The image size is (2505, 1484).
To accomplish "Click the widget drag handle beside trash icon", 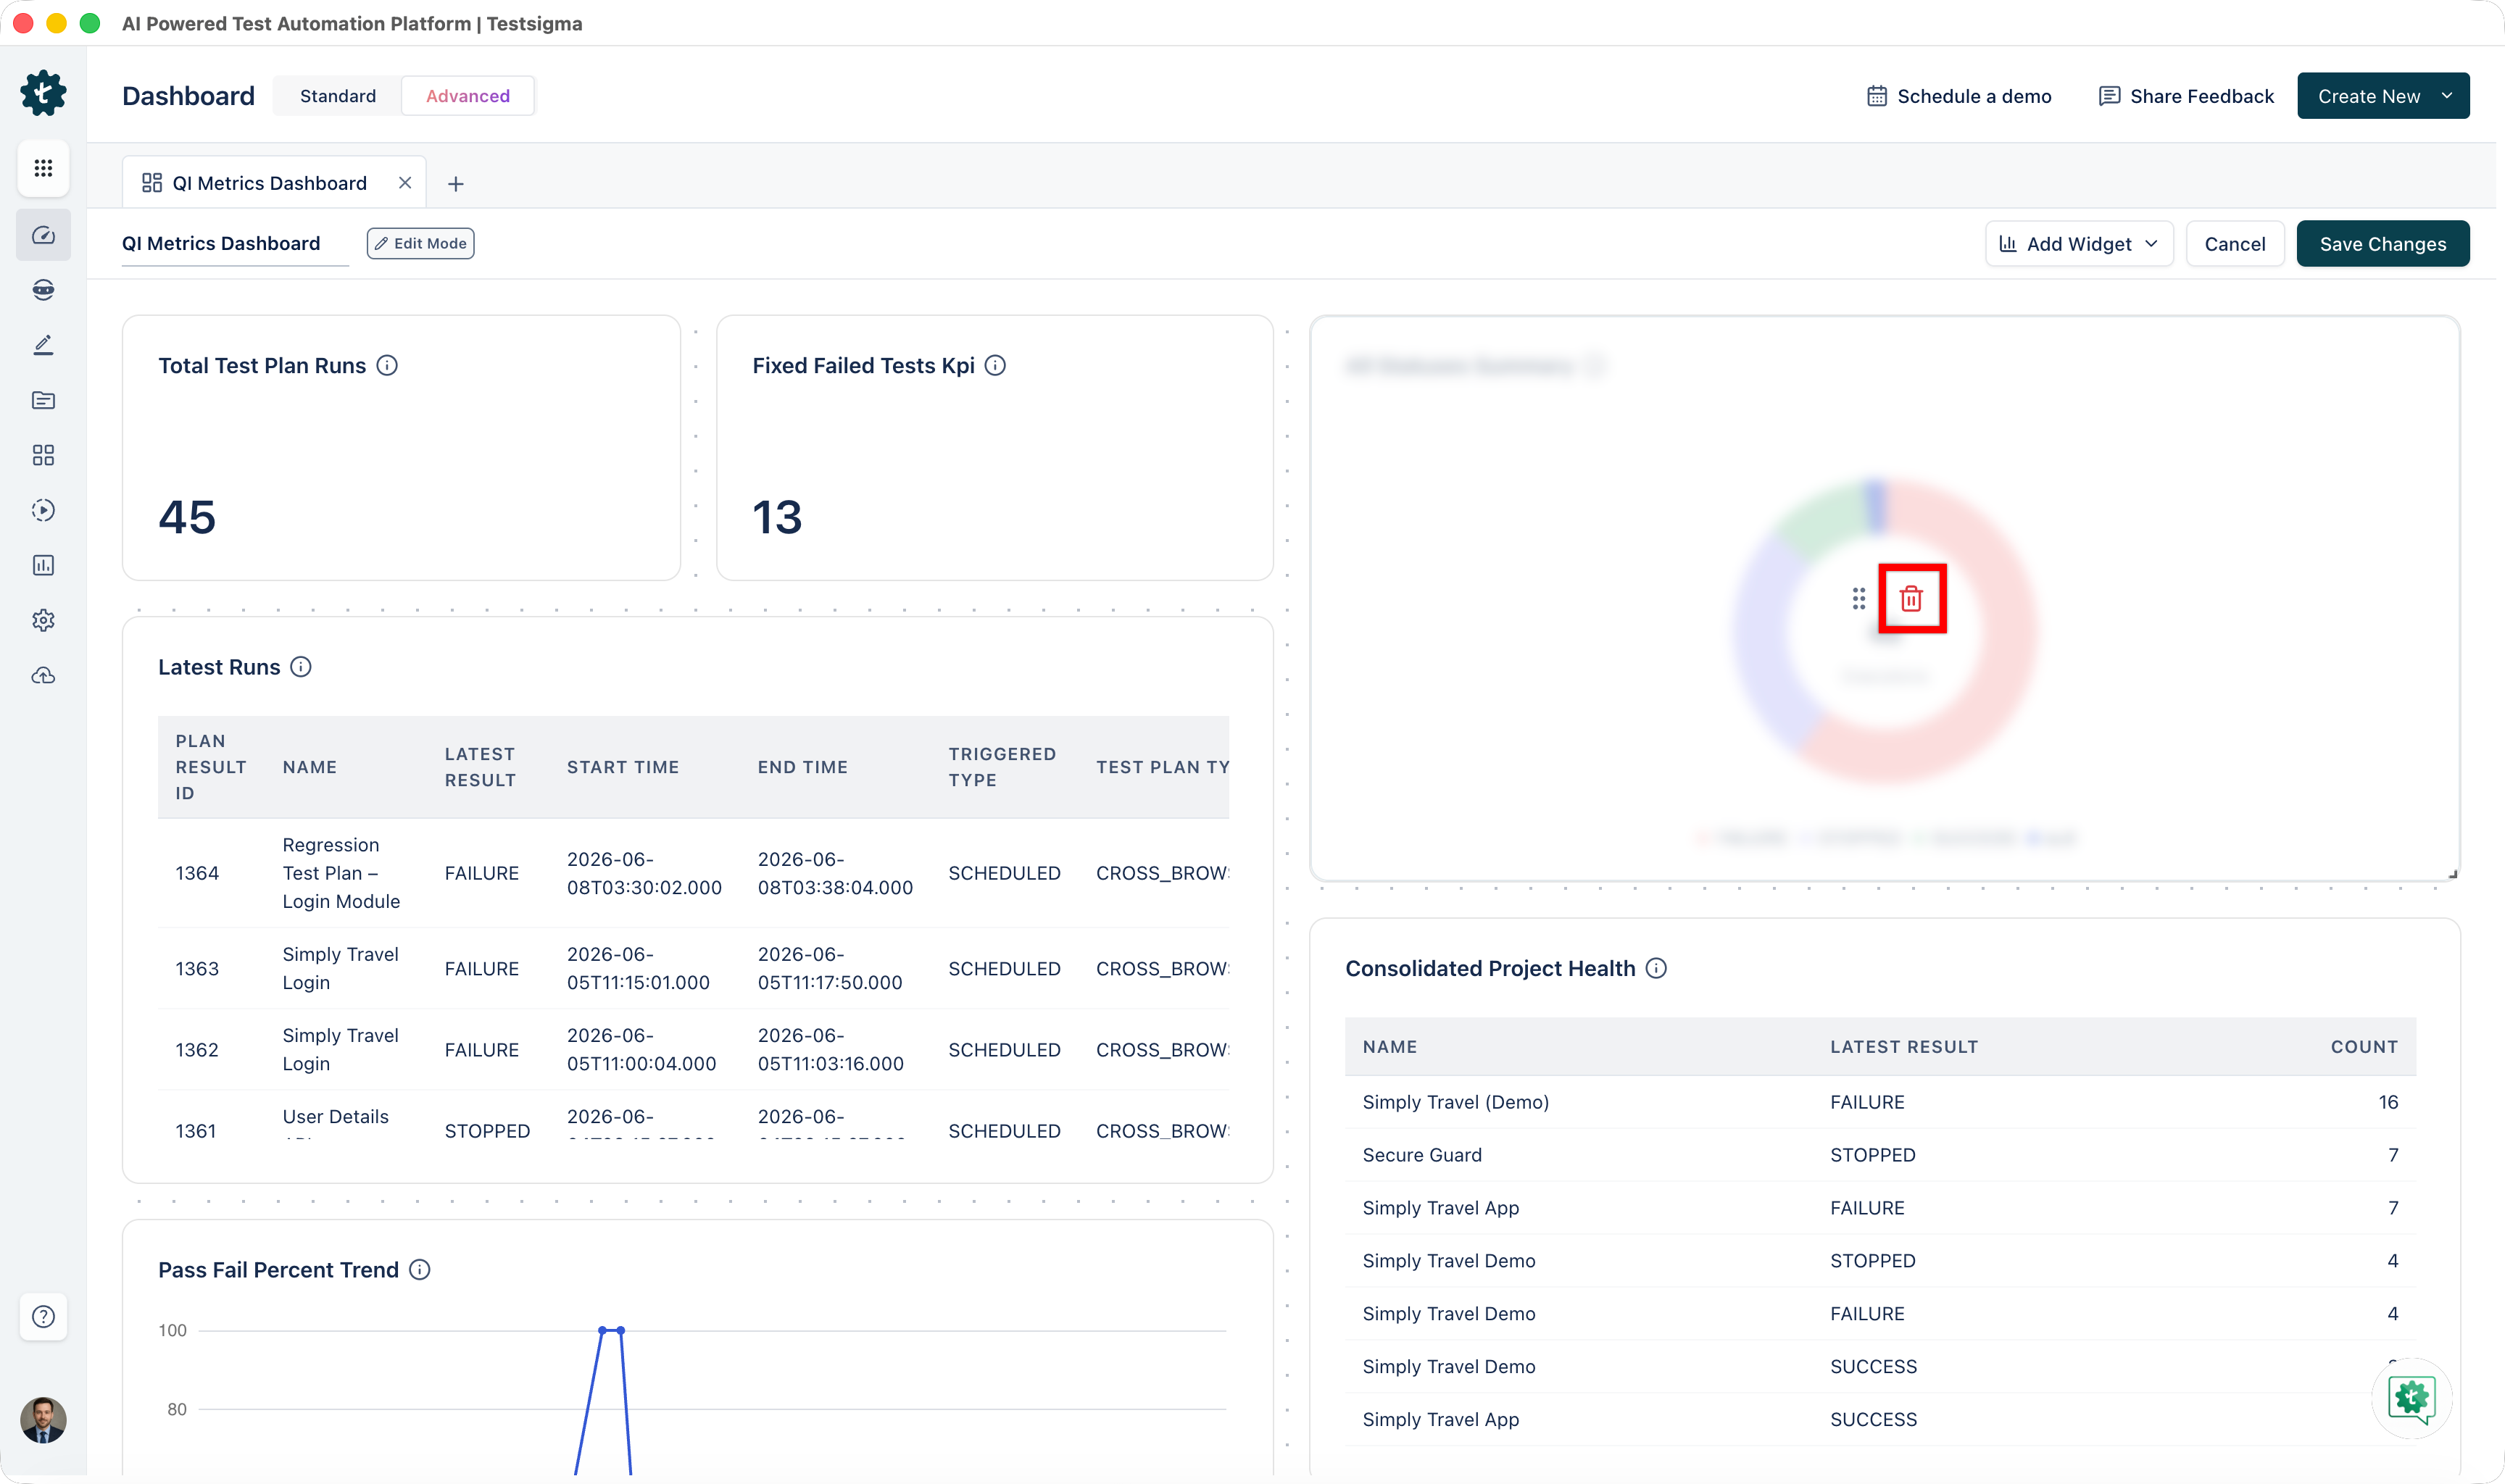I will 1858,599.
